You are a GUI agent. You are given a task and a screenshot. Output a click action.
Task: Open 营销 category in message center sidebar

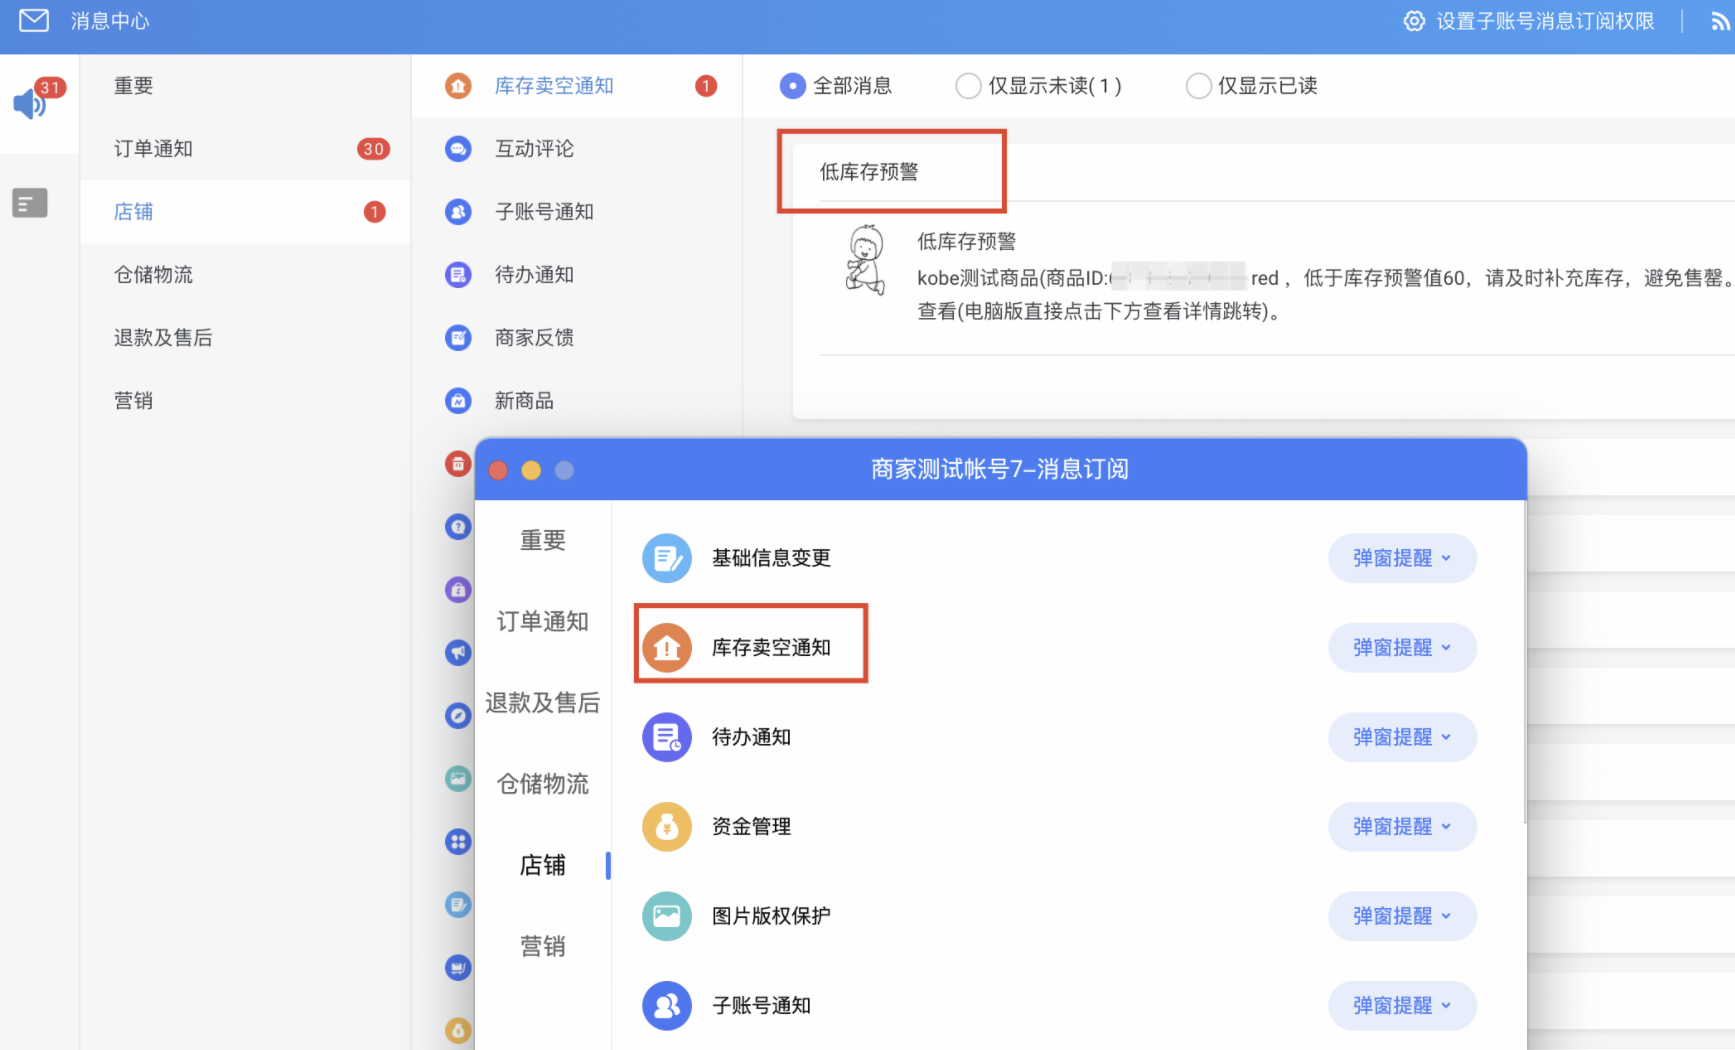[x=245, y=401]
